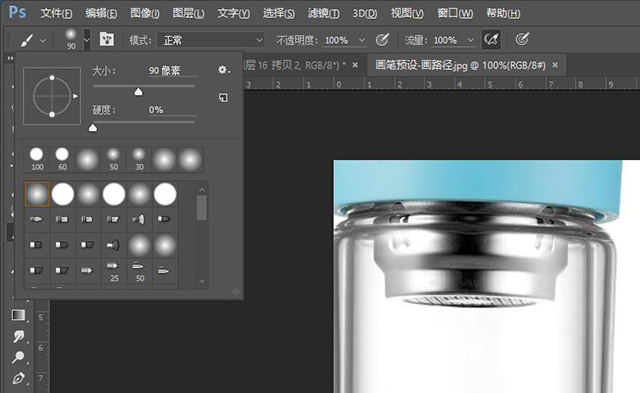Screen dimensions: 640x393
Task: Click the brush preset list scrollbar thumb
Action: [201, 208]
